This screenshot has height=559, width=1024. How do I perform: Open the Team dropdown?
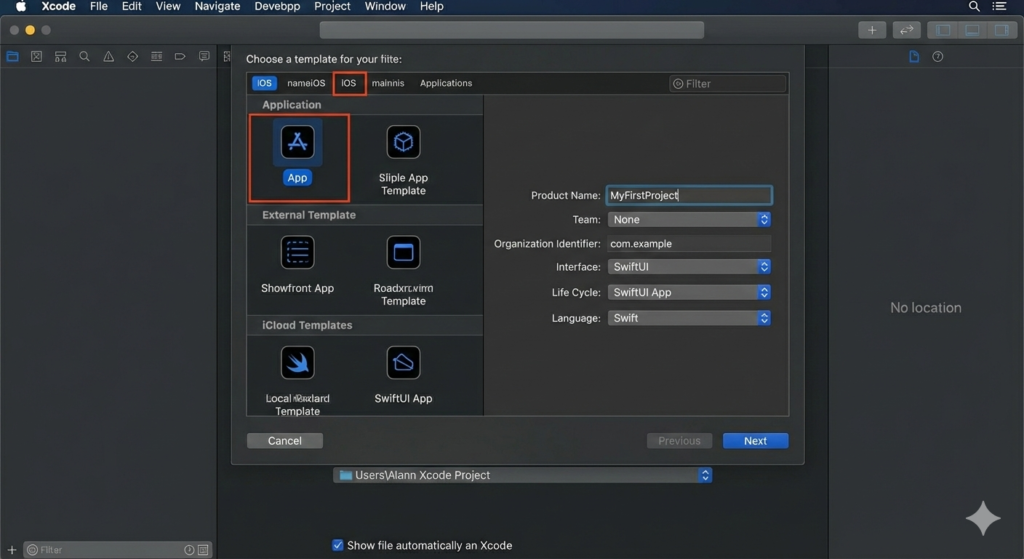[689, 219]
